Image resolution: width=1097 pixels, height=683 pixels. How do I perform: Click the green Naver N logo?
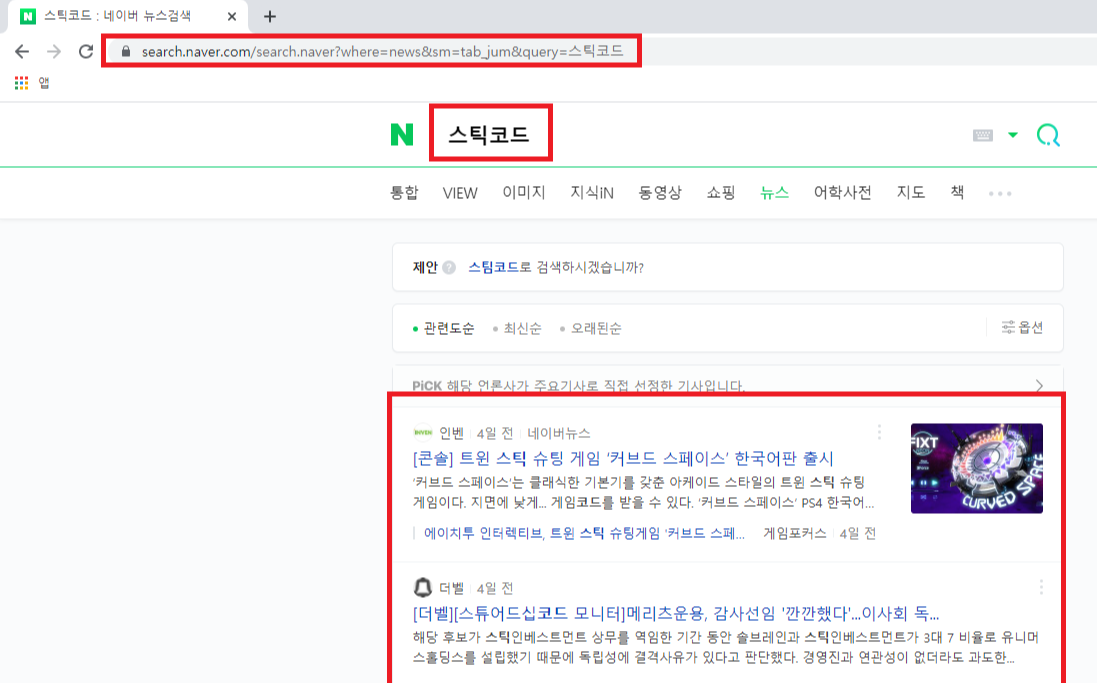(x=402, y=134)
